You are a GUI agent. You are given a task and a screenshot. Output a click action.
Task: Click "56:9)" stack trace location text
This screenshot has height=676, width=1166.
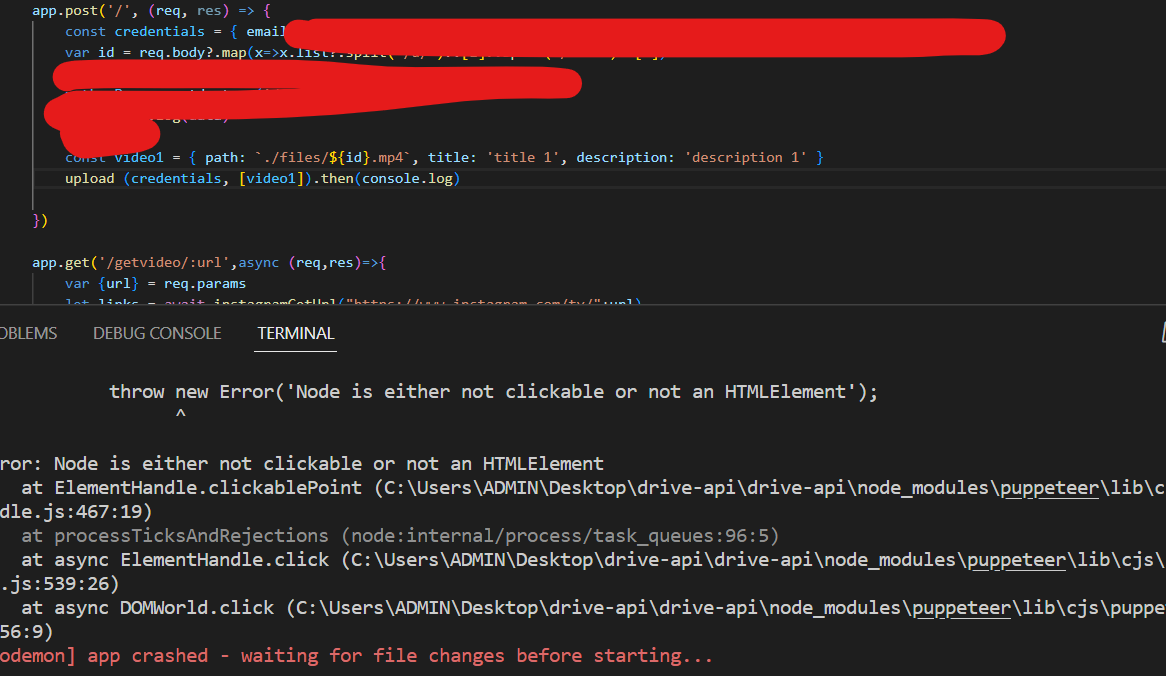[x=27, y=631]
